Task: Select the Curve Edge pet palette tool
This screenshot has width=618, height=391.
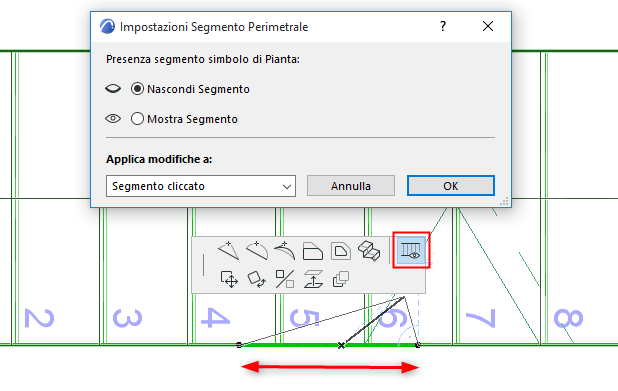Action: 257,251
